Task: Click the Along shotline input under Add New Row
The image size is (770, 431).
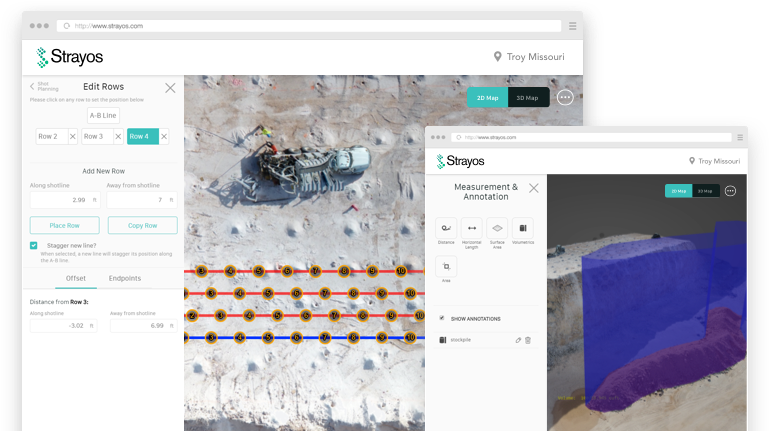Action: (64, 200)
